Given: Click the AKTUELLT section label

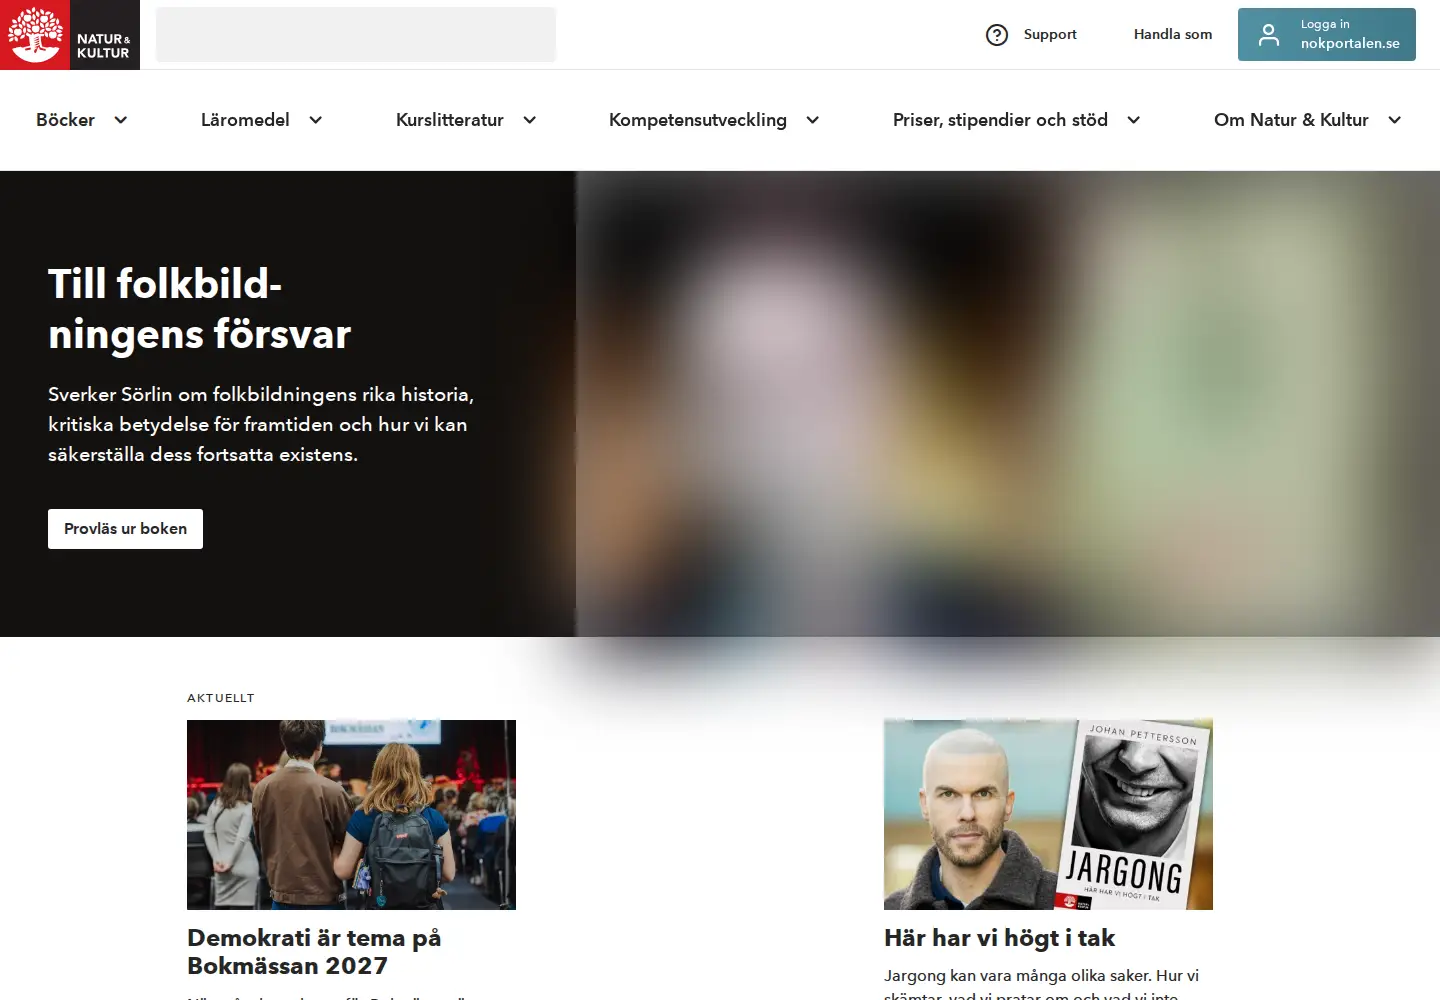Looking at the screenshot, I should [221, 698].
